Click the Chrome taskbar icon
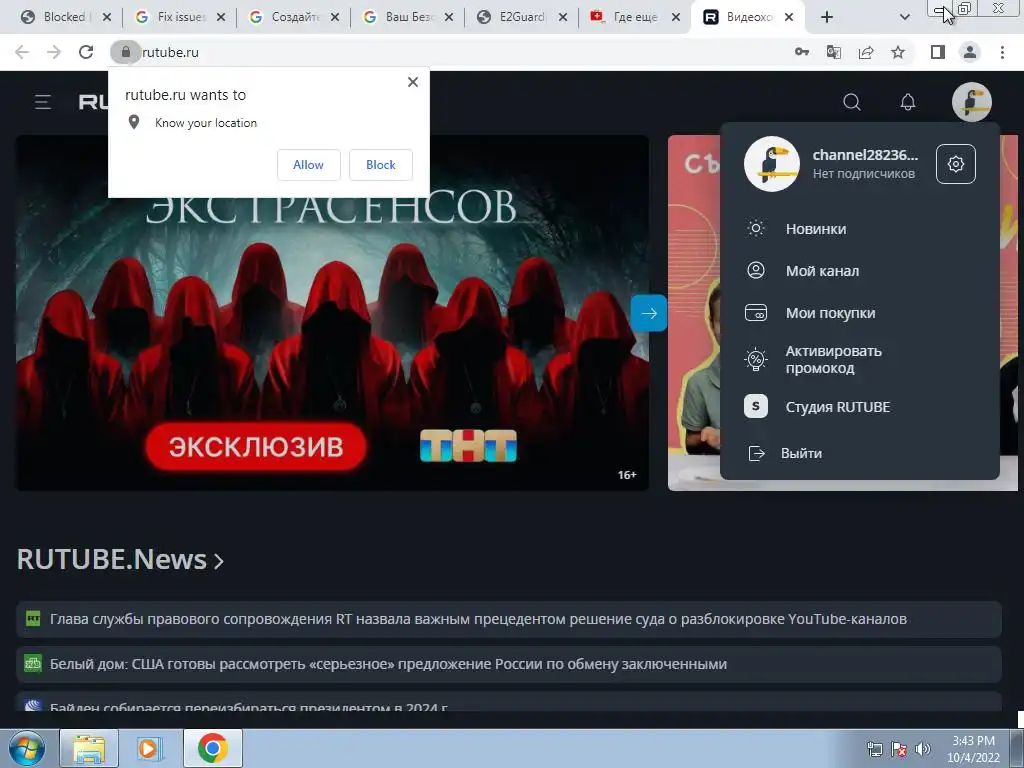Image resolution: width=1024 pixels, height=768 pixels. pyautogui.click(x=212, y=749)
